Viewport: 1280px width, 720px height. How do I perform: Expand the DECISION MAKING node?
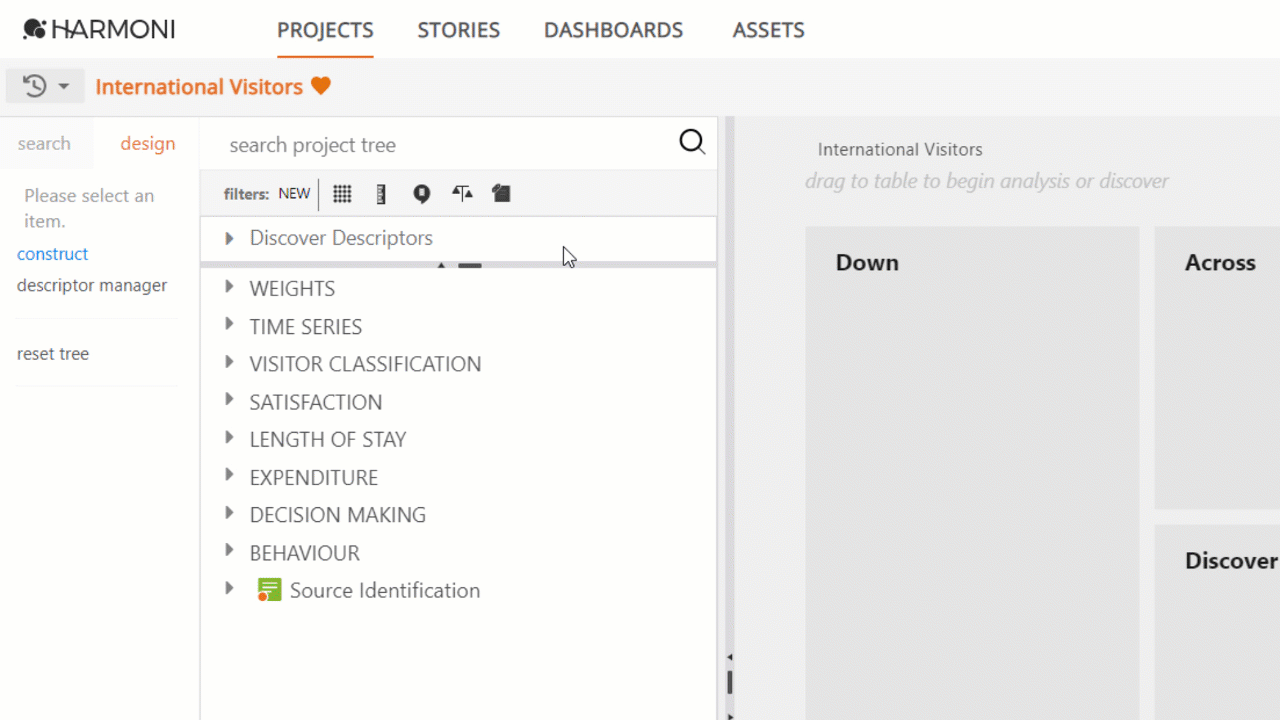(x=229, y=513)
